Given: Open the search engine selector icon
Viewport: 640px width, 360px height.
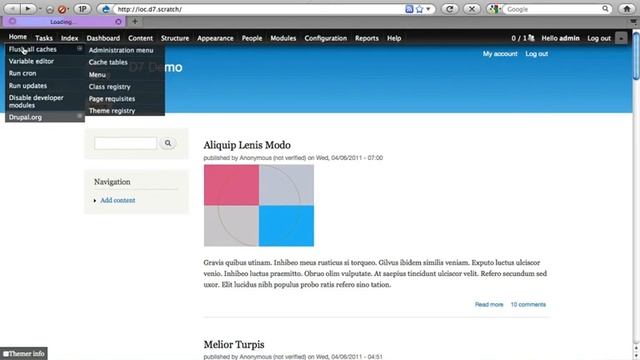Looking at the screenshot, I should click(x=494, y=9).
